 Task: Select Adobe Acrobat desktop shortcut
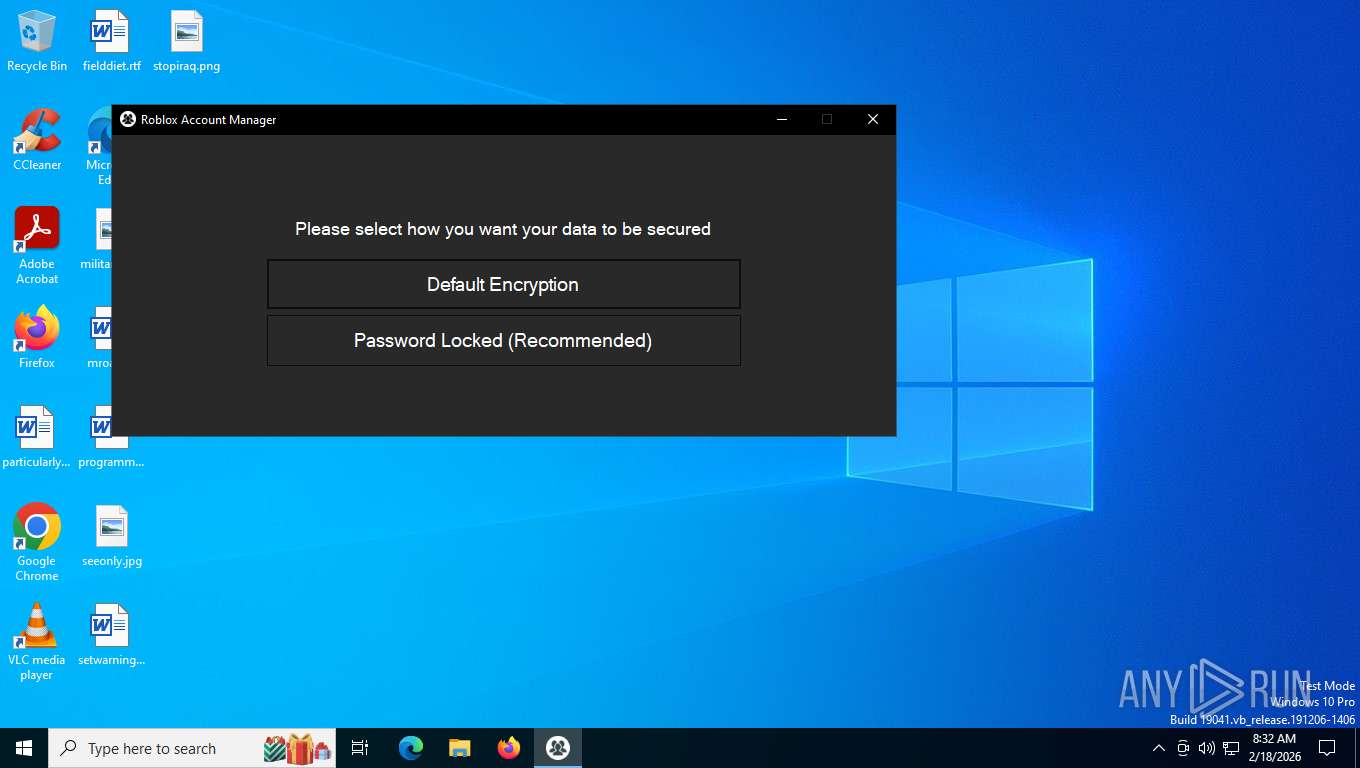tap(37, 246)
